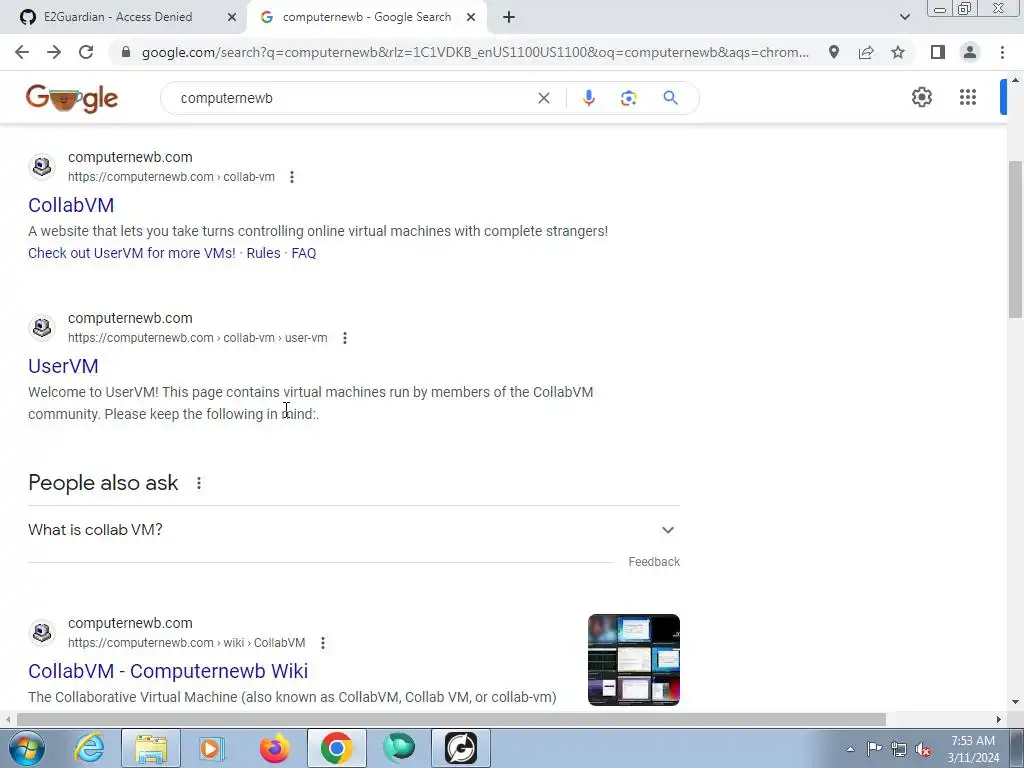Open the tab search dropdown arrow
The image size is (1024, 768).
click(x=904, y=17)
